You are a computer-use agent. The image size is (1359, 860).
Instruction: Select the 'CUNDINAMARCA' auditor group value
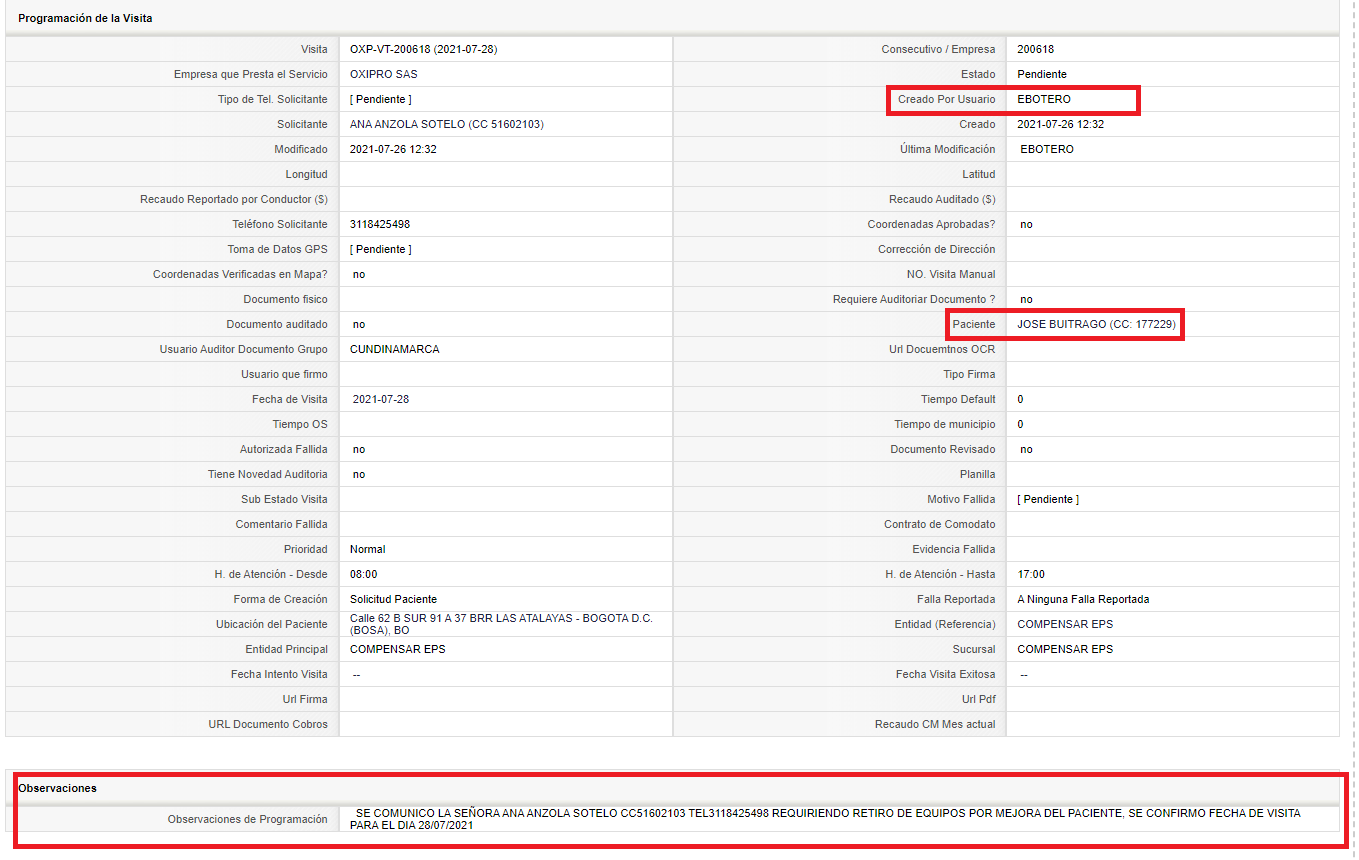click(x=394, y=349)
